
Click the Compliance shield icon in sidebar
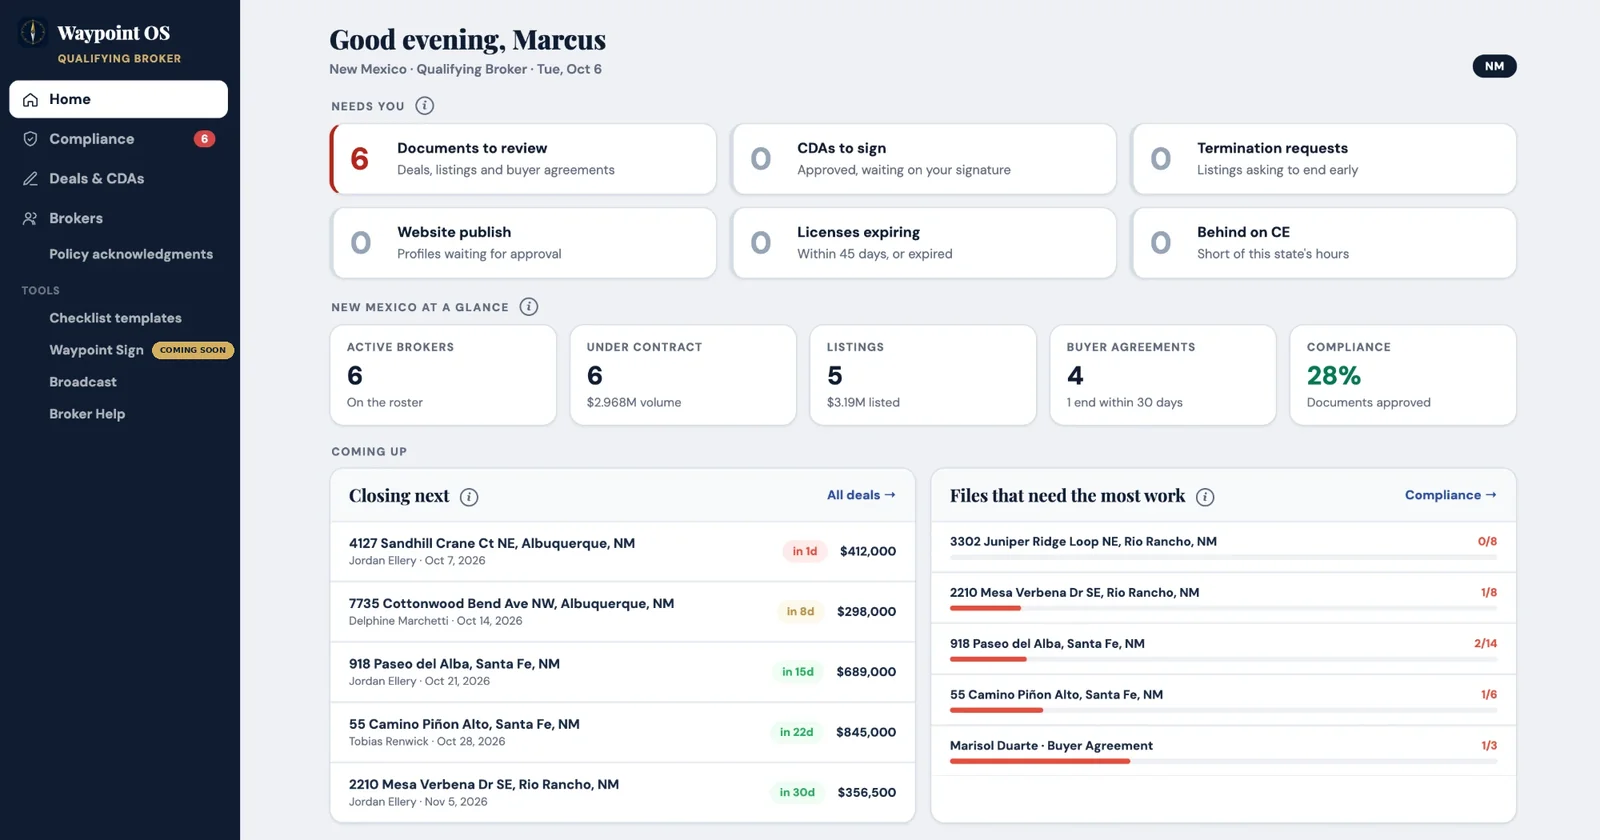31,139
